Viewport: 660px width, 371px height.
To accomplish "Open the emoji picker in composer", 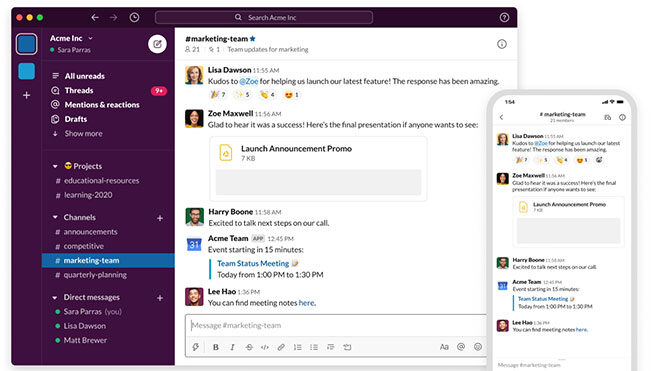I will (478, 347).
